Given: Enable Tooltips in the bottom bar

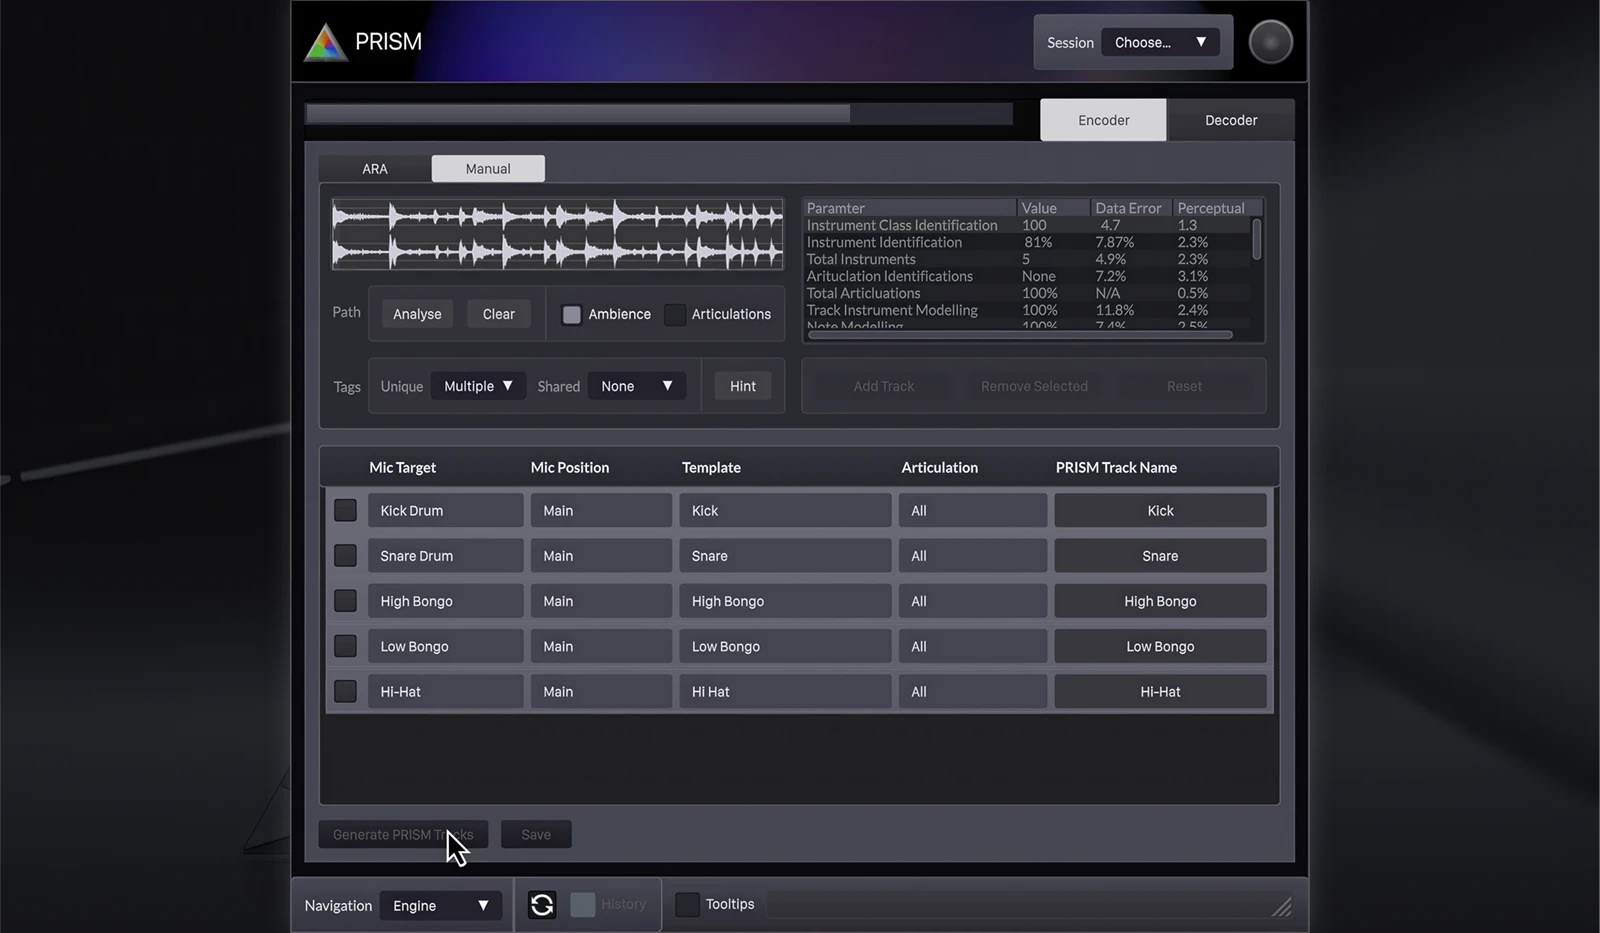Looking at the screenshot, I should click(687, 904).
